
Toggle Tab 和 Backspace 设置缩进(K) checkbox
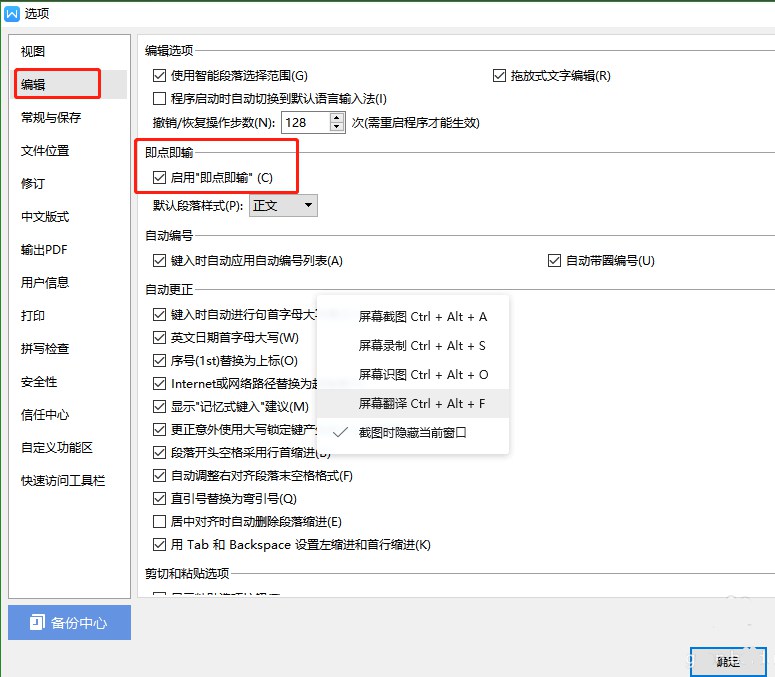pyautogui.click(x=159, y=545)
